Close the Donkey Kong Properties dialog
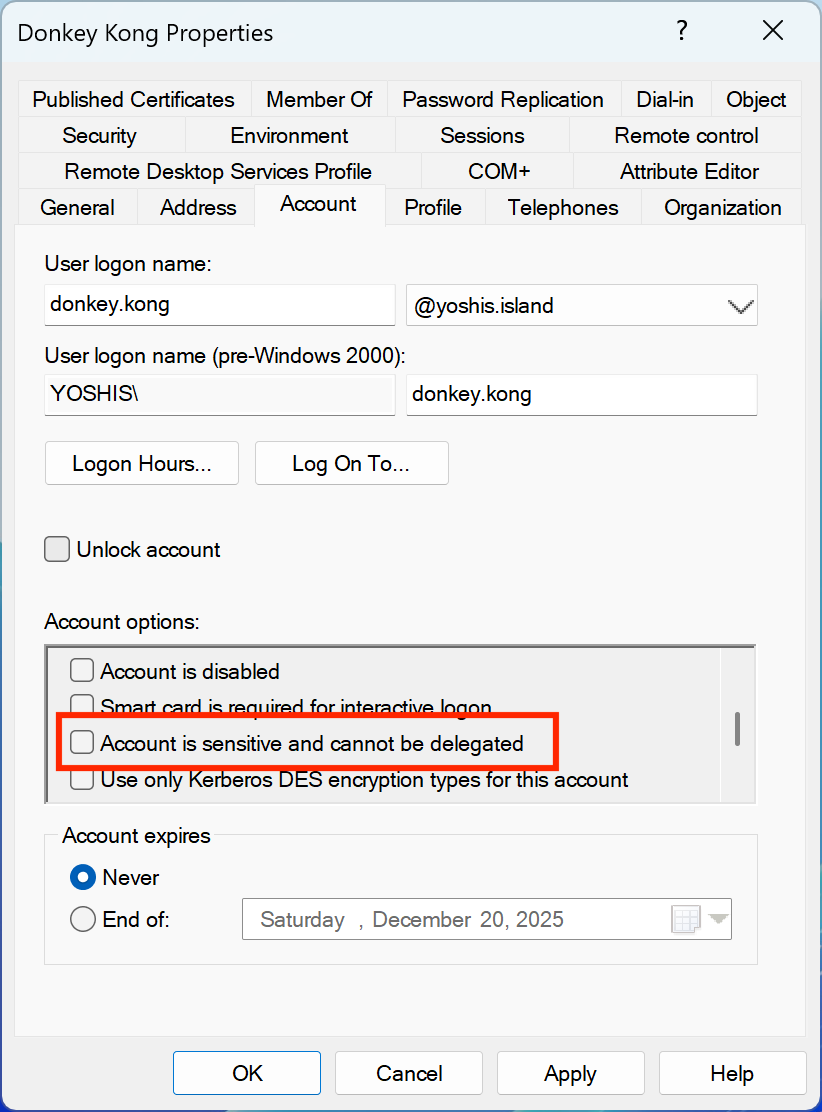 pos(772,31)
